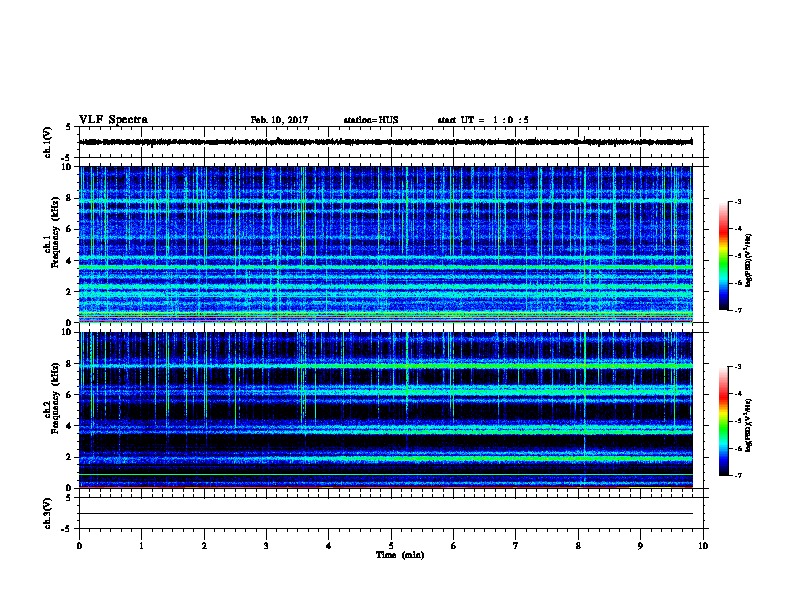Click the "-3" label on ch.2 color scale
This screenshot has height=612, width=792.
tap(738, 367)
